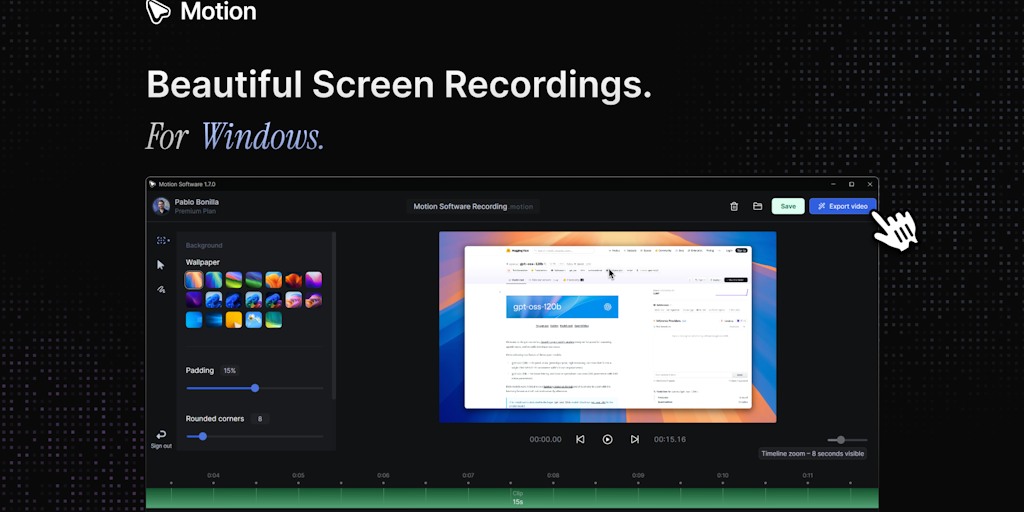1024x512 pixels.
Task: Click the recording preview canvas
Action: point(607,327)
